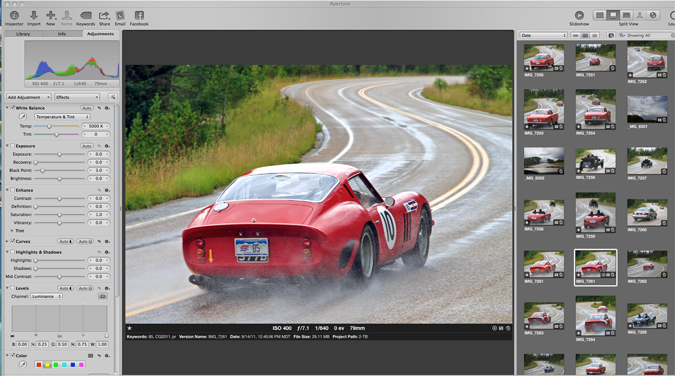Enable the Exposure adjustment checkbox
This screenshot has width=675, height=376.
[x=12, y=146]
